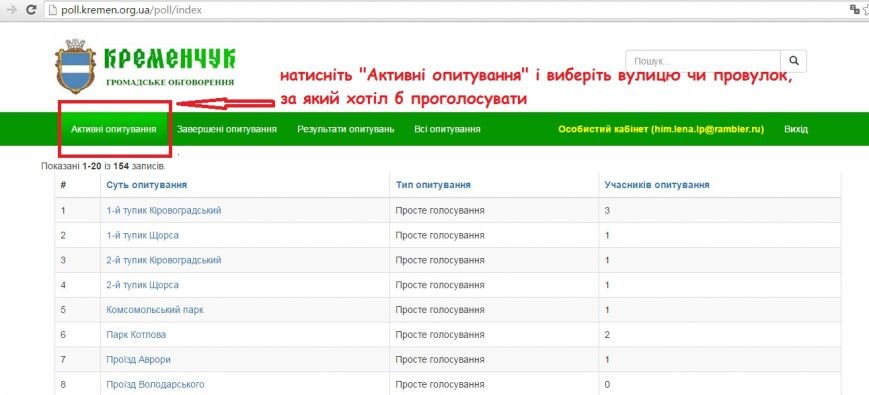
Task: Click the Вихід logout link
Action: point(796,129)
